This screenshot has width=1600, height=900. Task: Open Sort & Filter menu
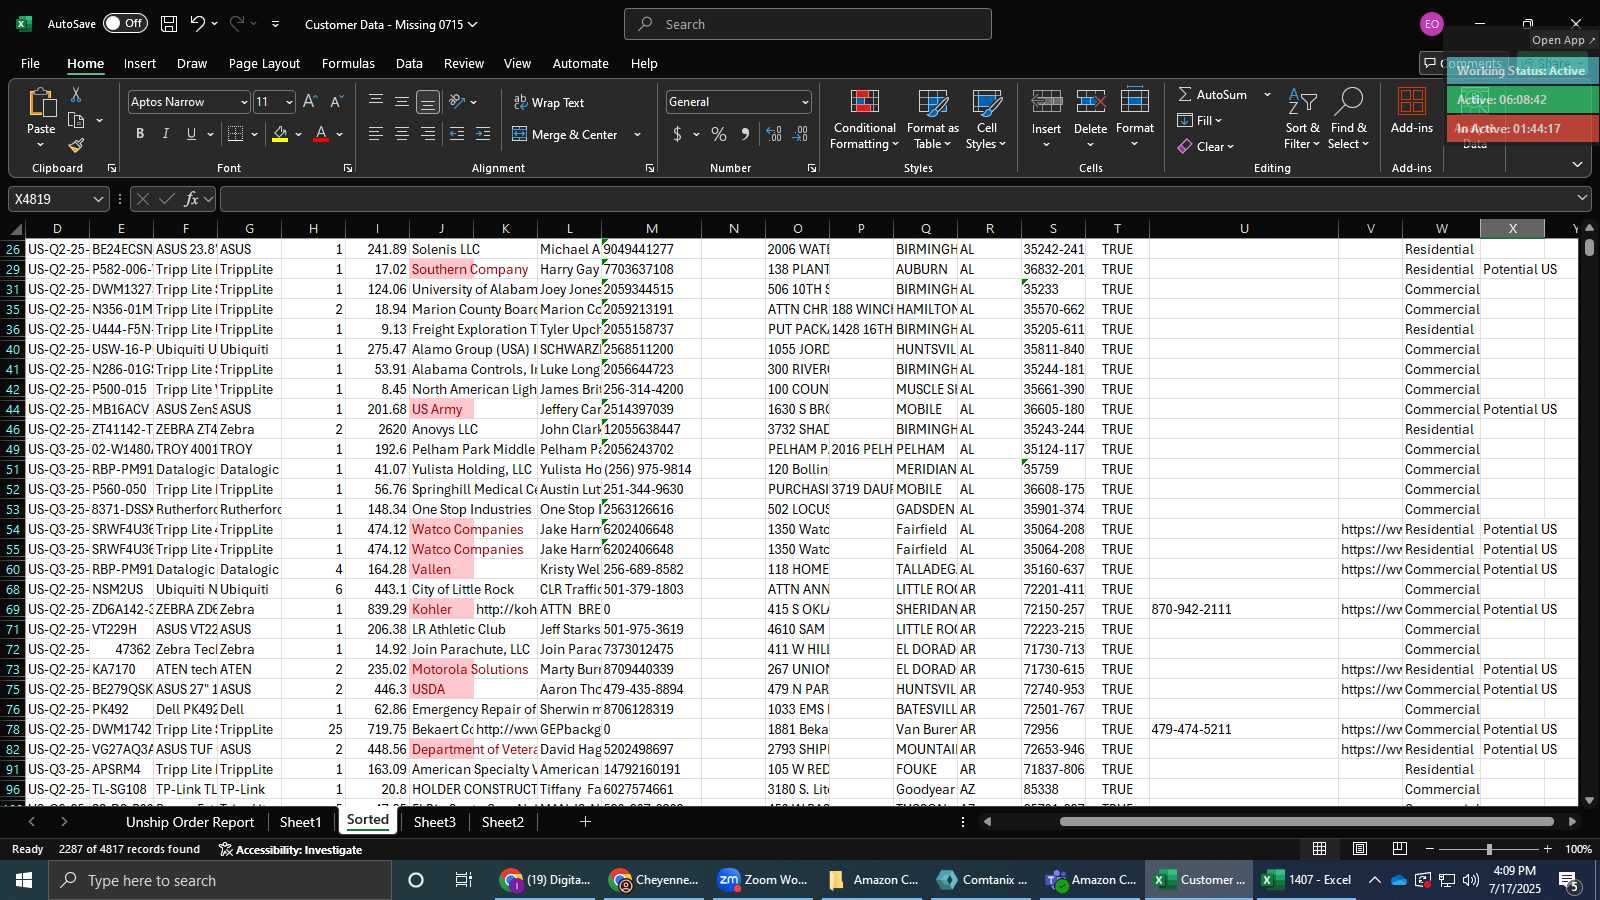point(1302,120)
